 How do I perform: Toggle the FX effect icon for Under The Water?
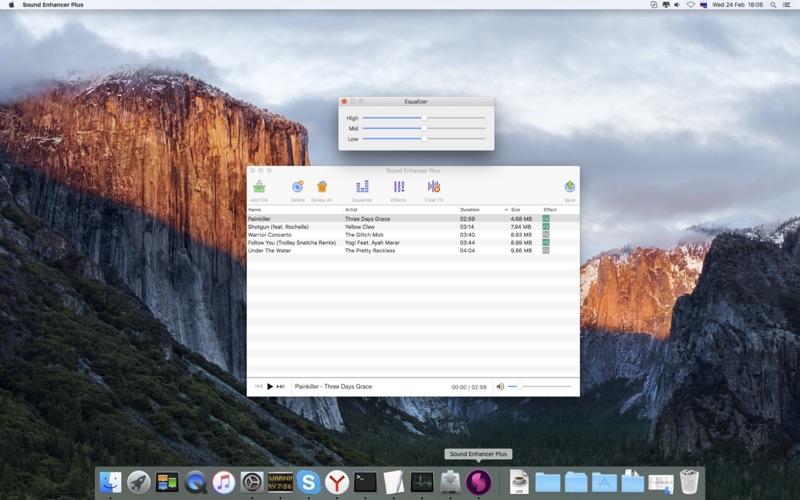(546, 251)
